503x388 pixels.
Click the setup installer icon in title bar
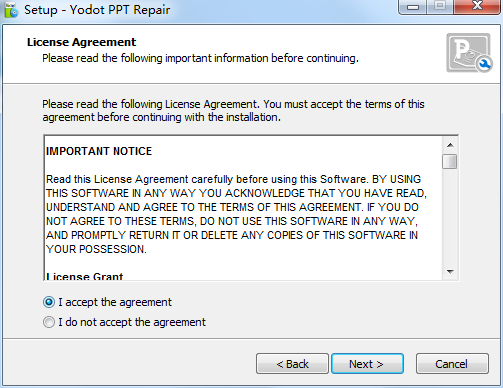point(11,10)
